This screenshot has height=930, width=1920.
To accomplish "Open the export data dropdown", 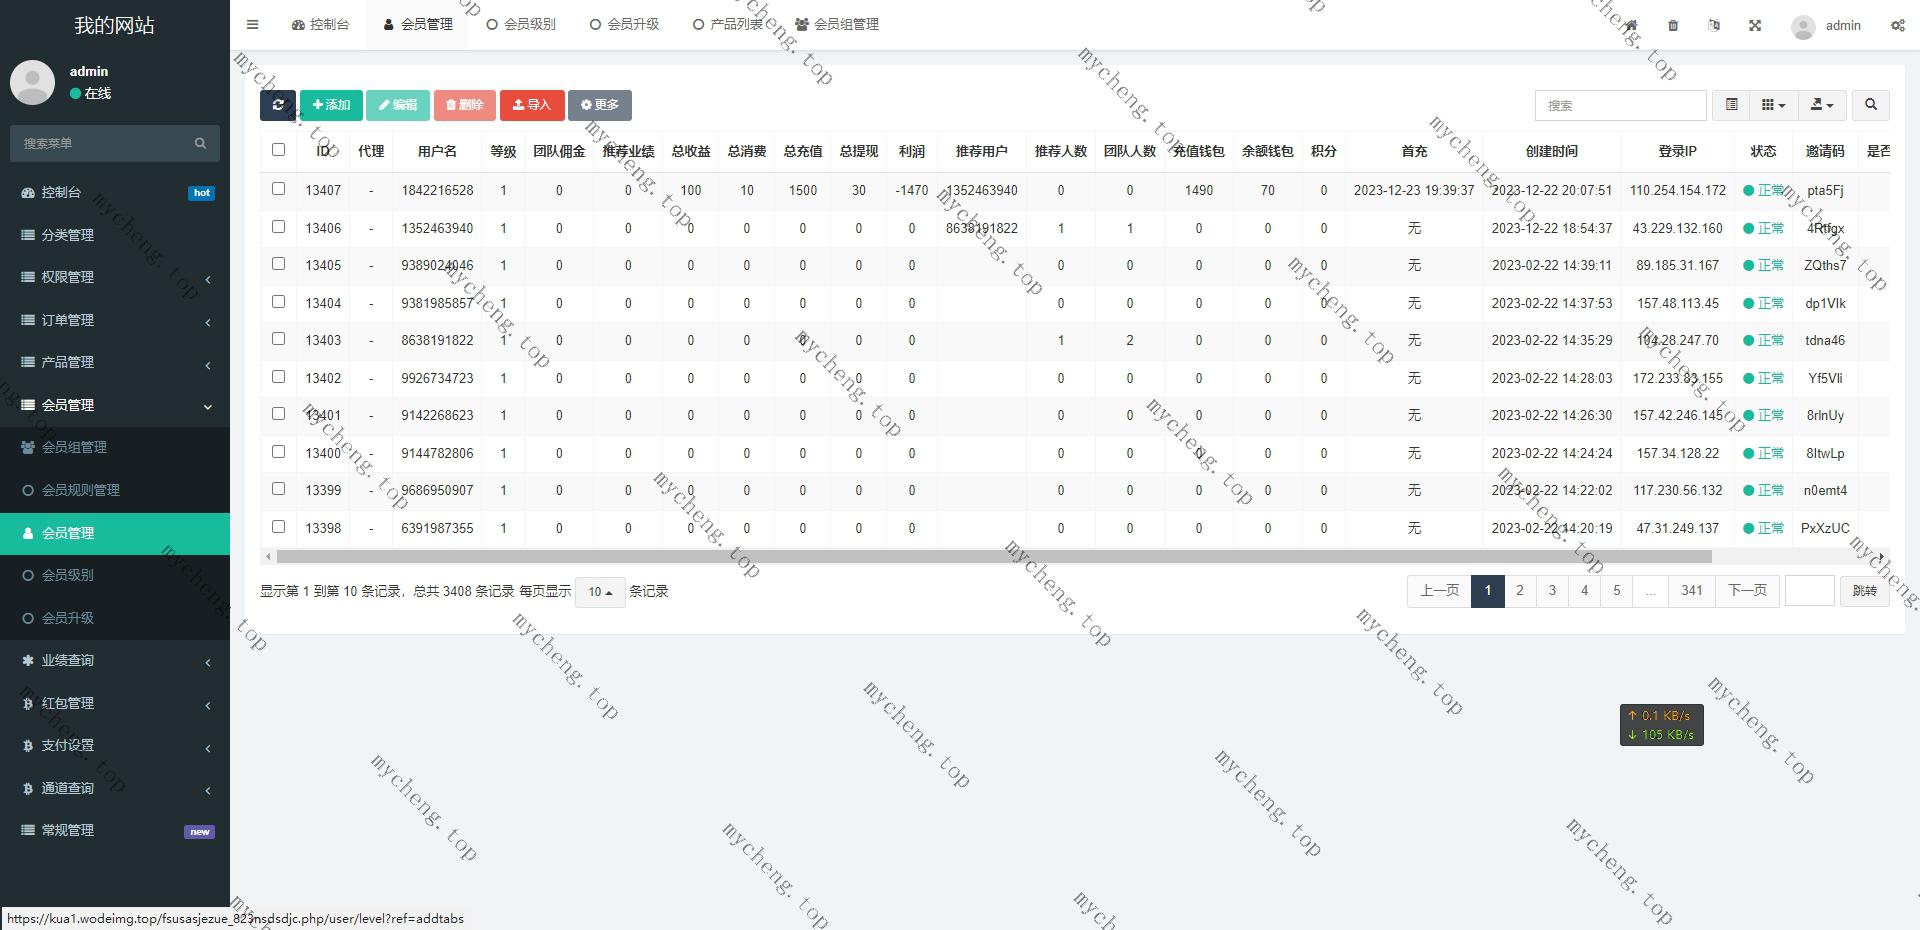I will point(1822,105).
